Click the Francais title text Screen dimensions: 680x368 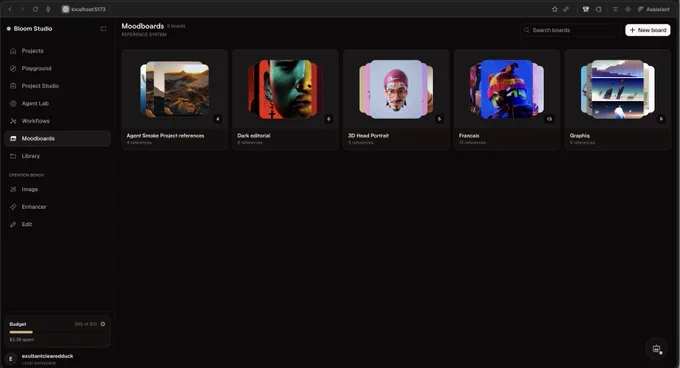click(469, 136)
